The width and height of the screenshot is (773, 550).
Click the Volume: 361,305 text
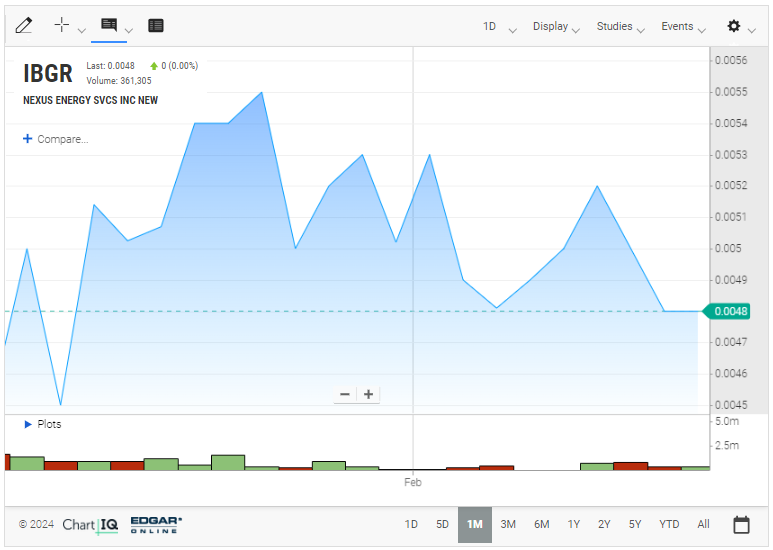(119, 81)
